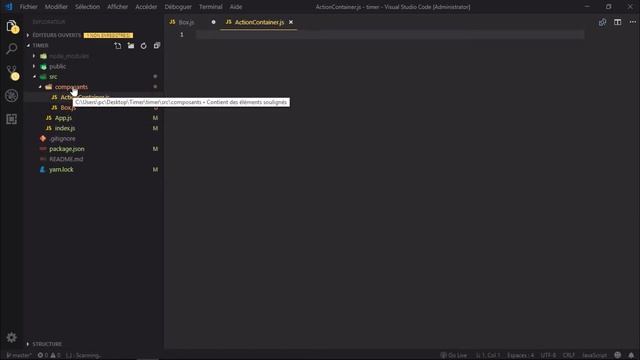The image size is (640, 360).
Task: Click the VS Code logo icon
Action: [x=8, y=7]
